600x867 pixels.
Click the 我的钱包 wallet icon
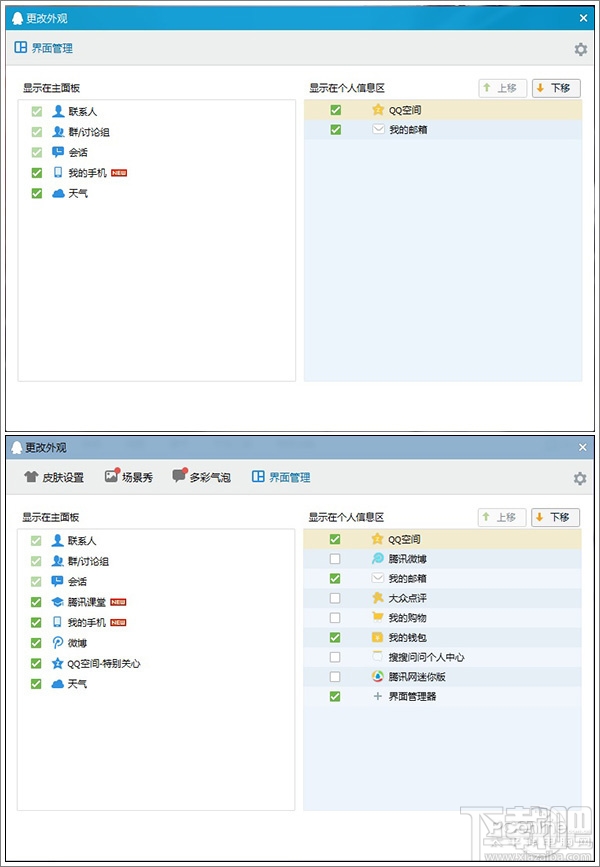(377, 638)
